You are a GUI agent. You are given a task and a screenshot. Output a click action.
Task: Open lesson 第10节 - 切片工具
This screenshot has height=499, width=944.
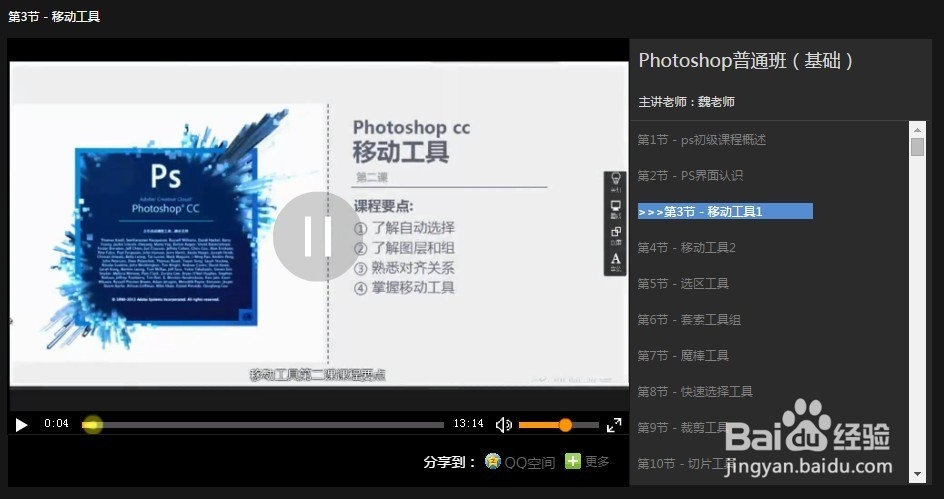pyautogui.click(x=686, y=463)
